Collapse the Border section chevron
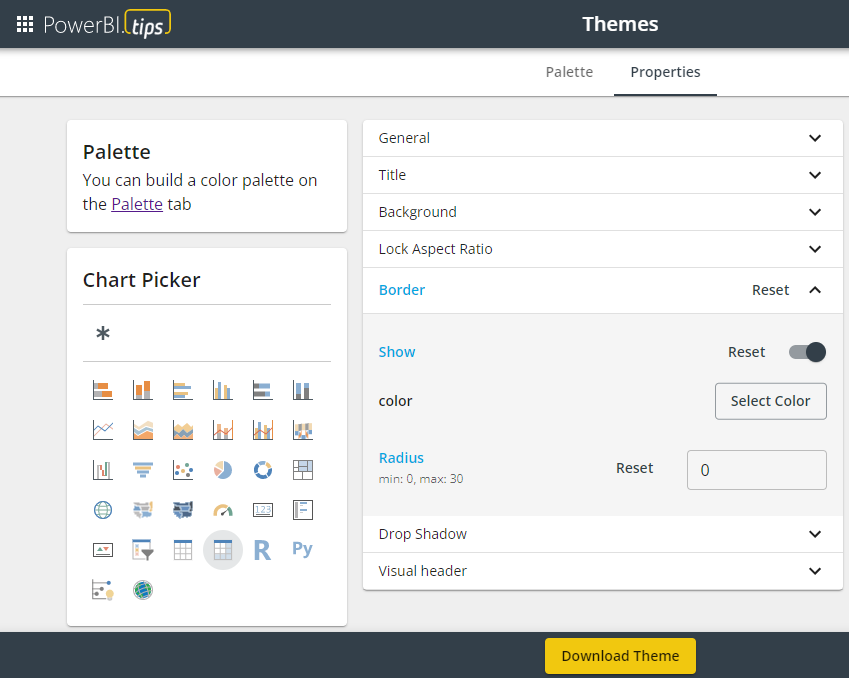The width and height of the screenshot is (849, 678). tap(815, 290)
